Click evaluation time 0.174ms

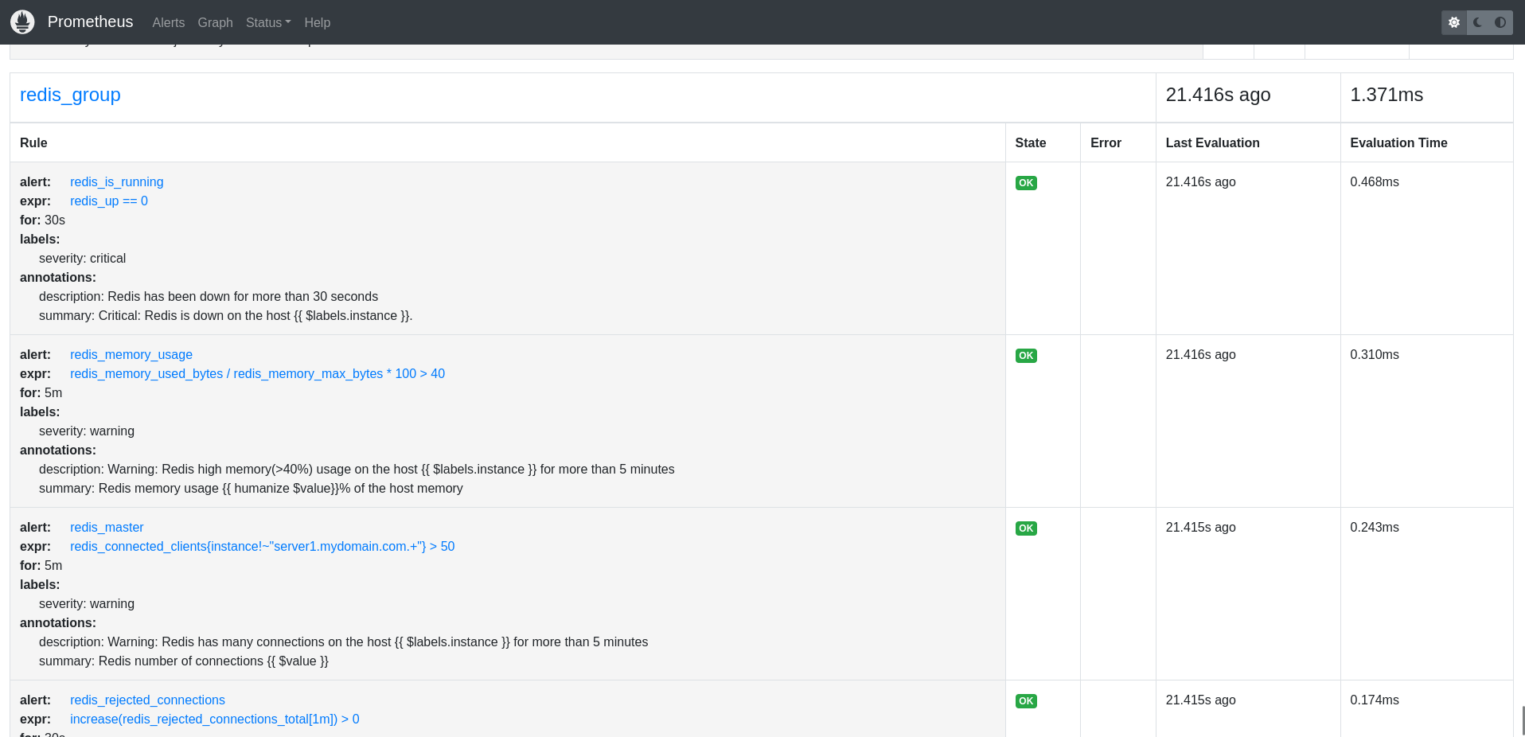click(x=1374, y=700)
